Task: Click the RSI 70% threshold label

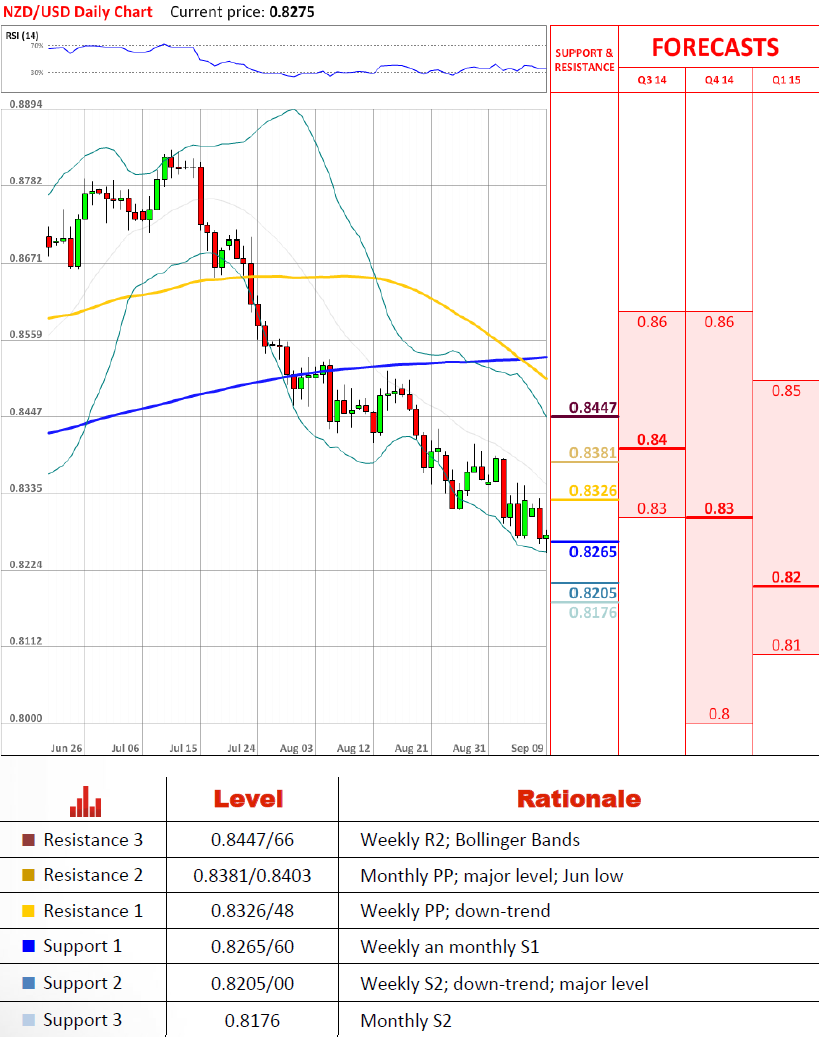Action: coord(37,46)
